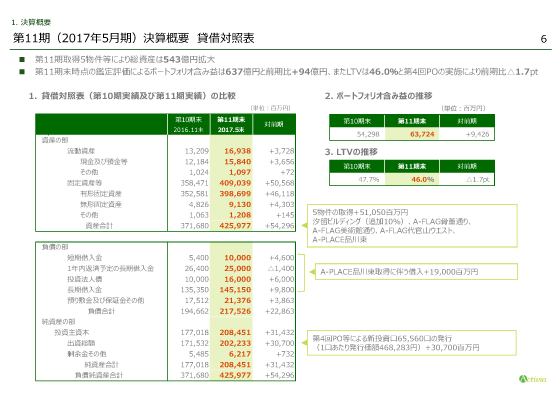Click row label '負債合計'

click(x=101, y=311)
